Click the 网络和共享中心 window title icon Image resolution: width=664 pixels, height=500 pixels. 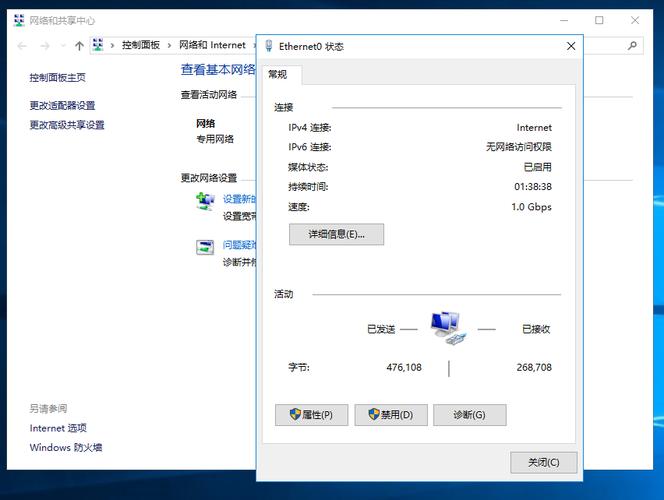(19, 20)
